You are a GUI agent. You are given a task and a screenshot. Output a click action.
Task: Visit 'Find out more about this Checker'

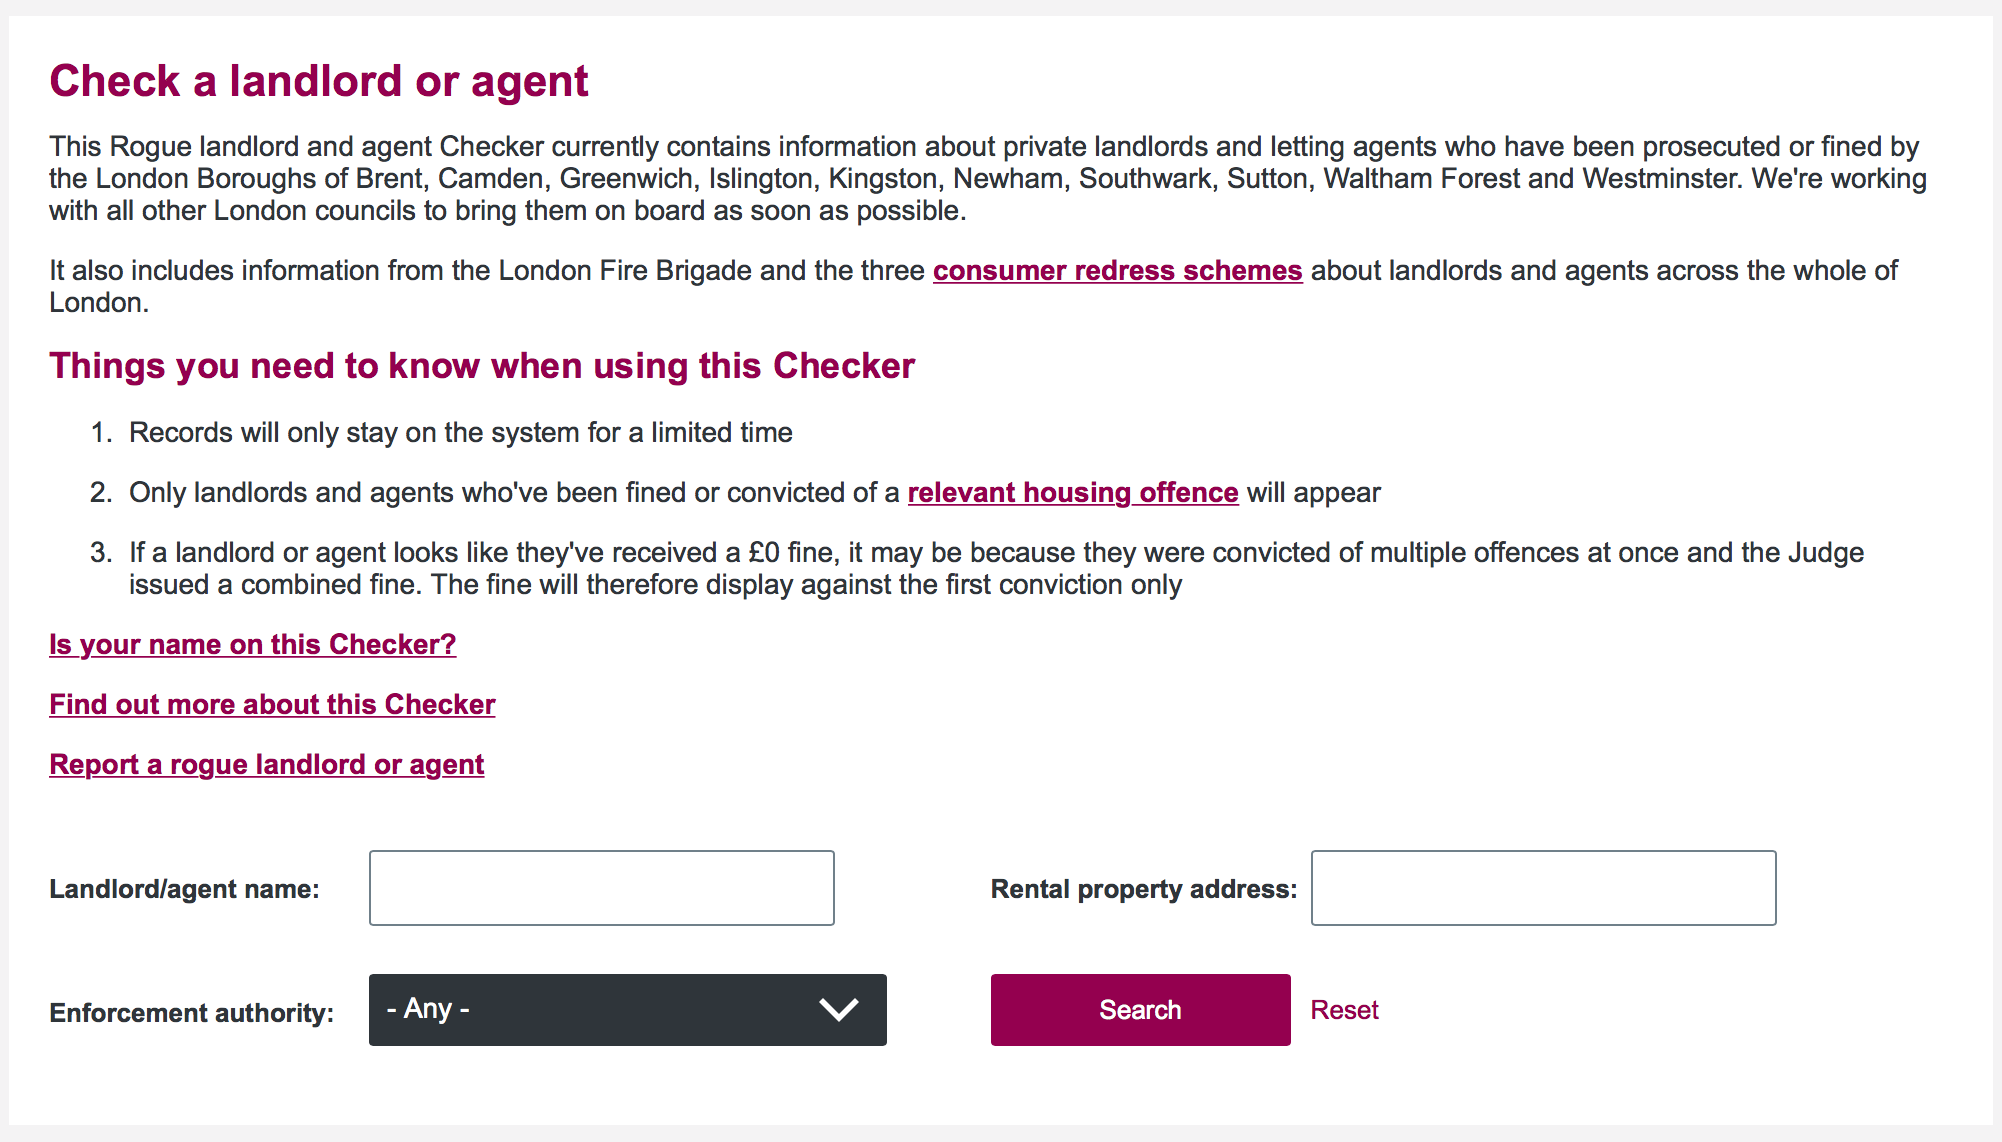coord(272,705)
